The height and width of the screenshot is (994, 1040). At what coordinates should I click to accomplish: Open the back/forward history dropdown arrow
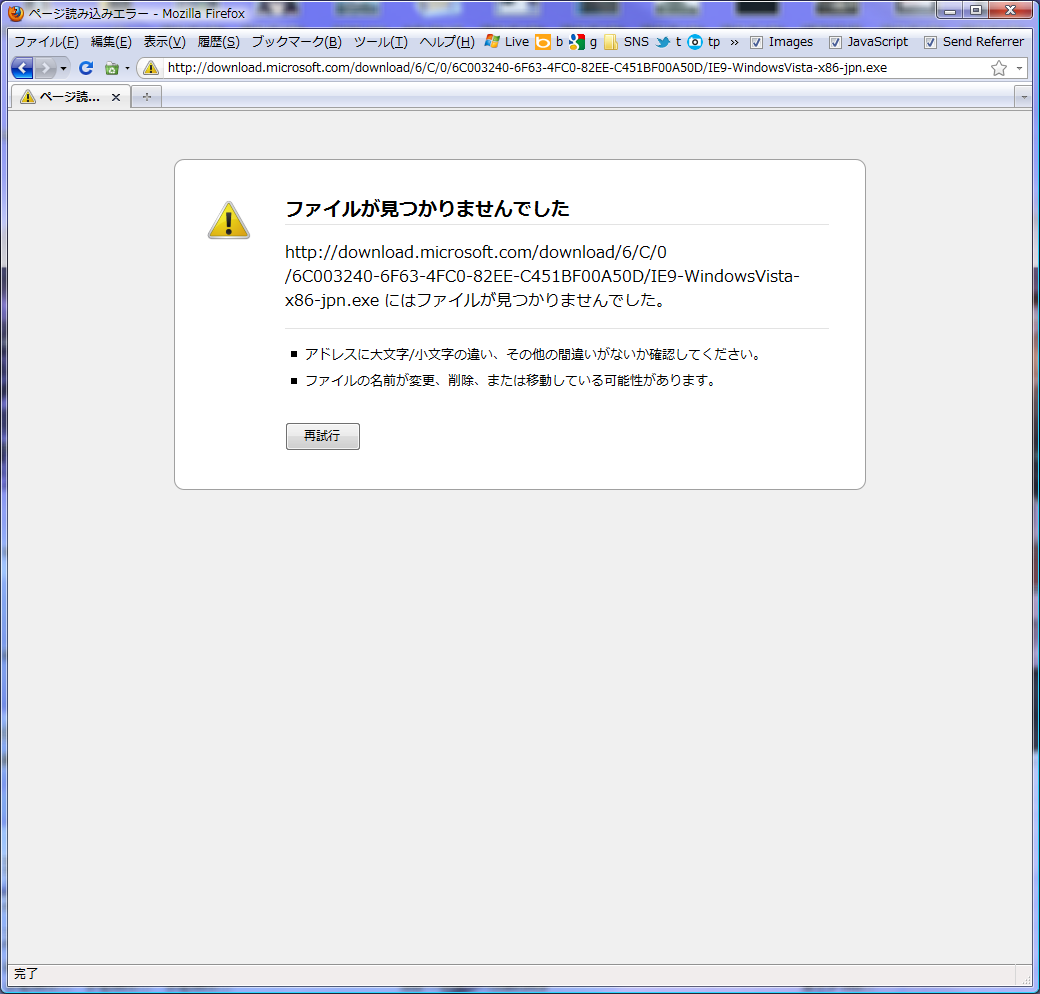pos(64,68)
